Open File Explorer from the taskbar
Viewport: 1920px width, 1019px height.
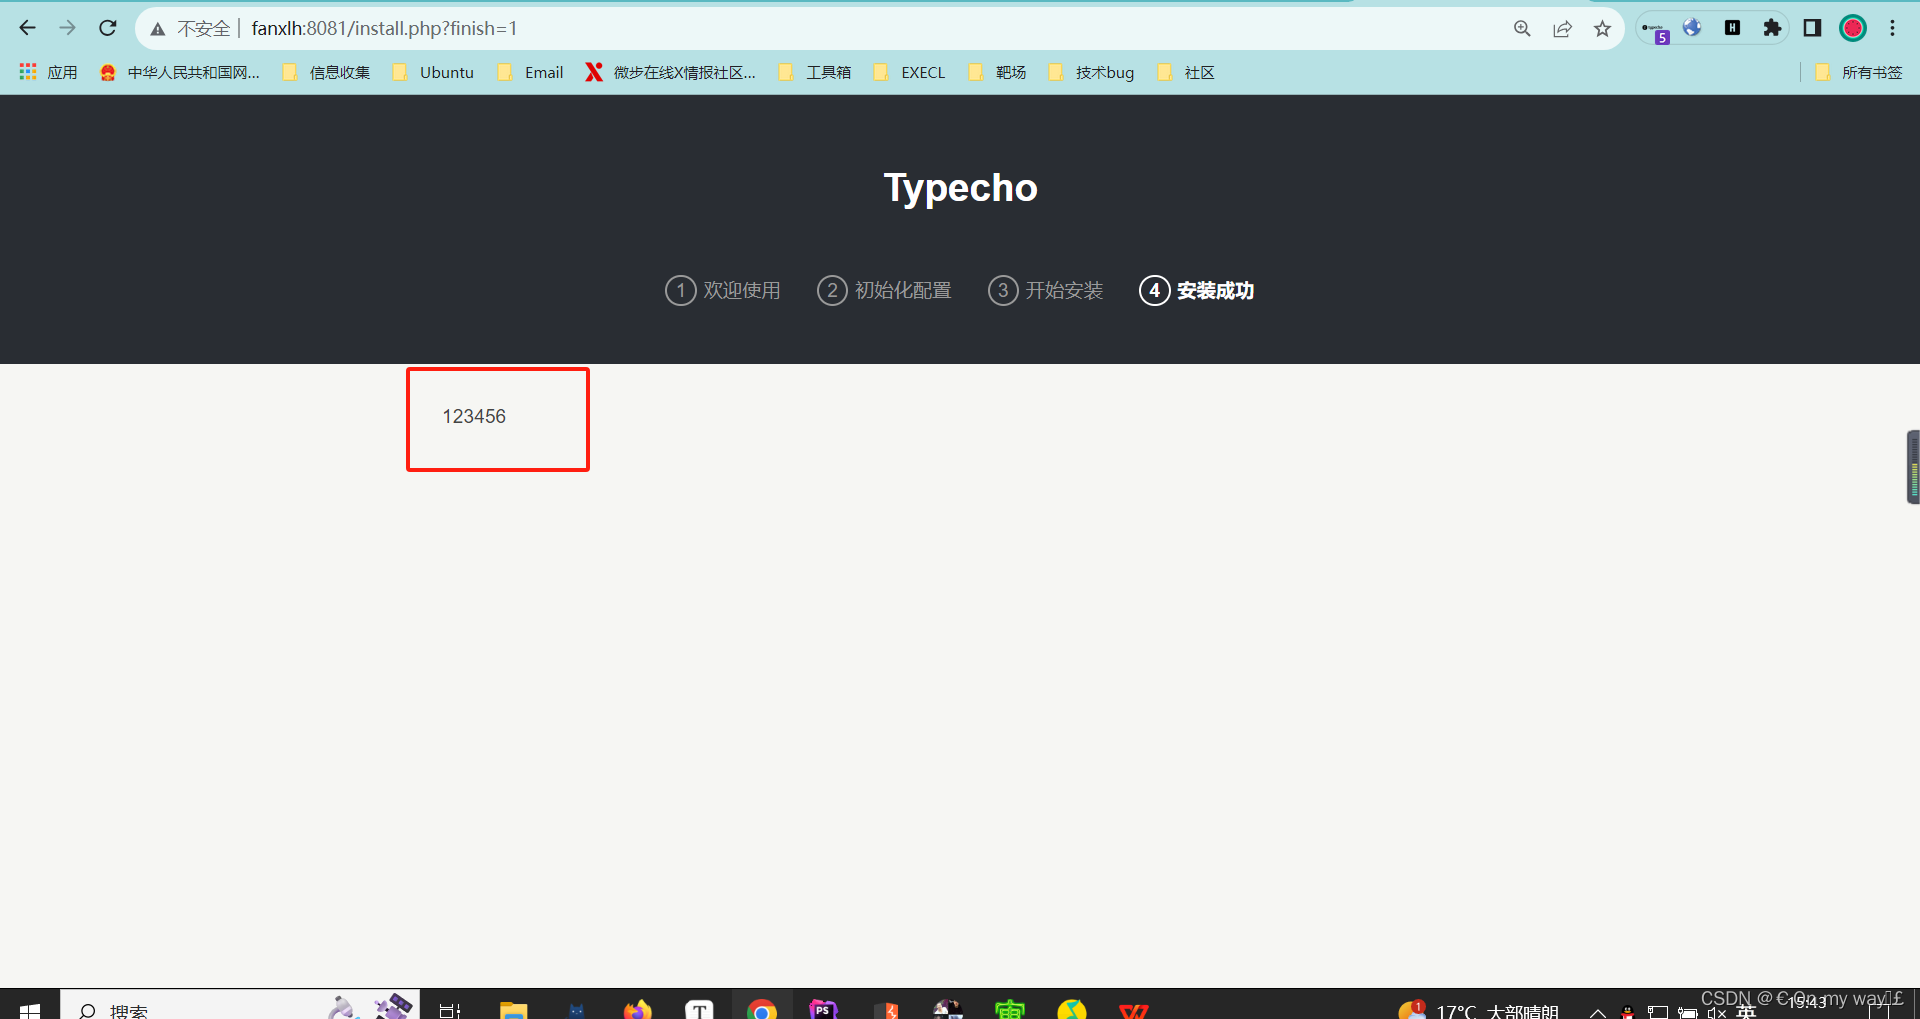pos(513,1008)
